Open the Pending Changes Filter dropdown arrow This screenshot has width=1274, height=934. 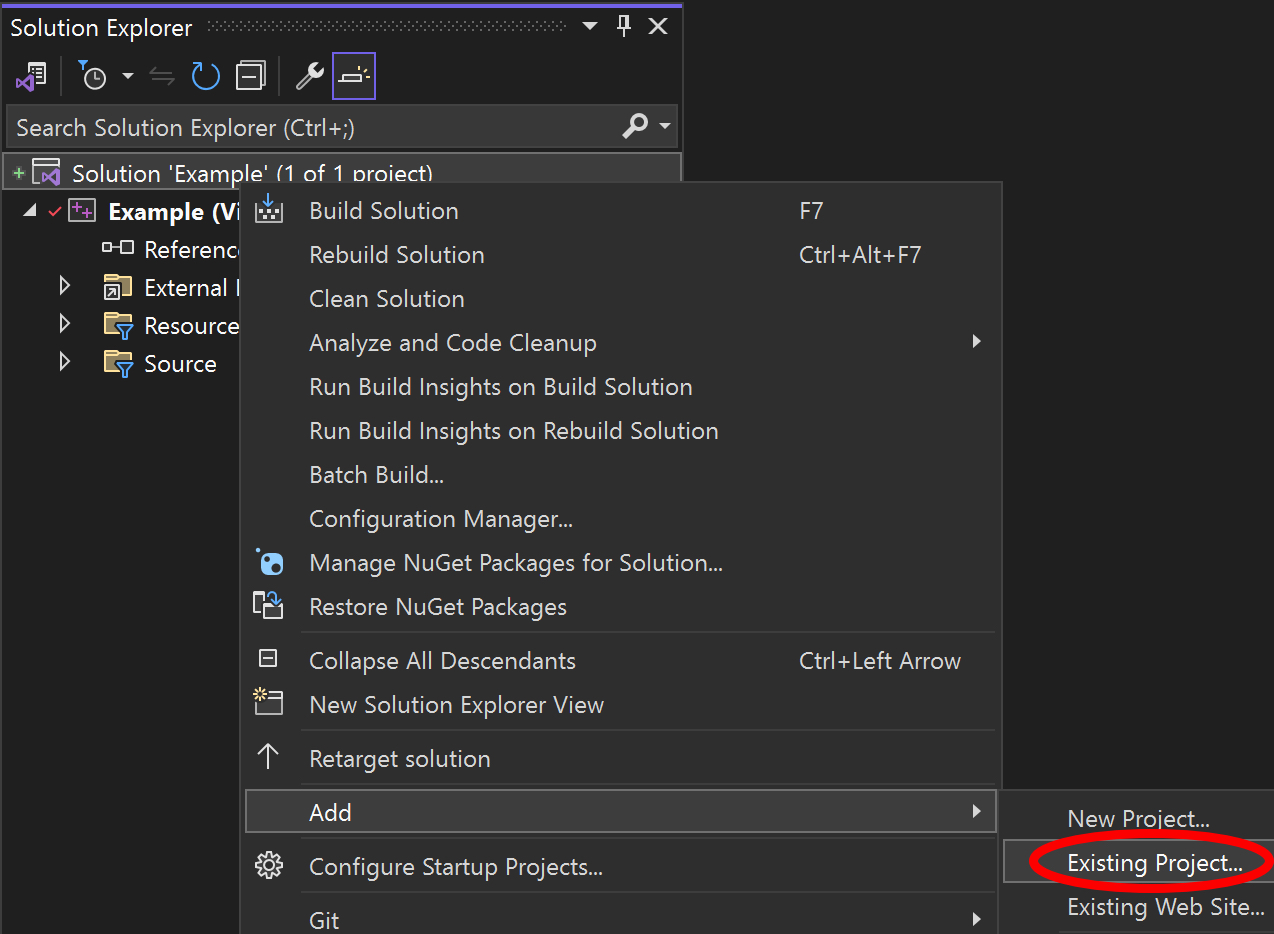[127, 76]
